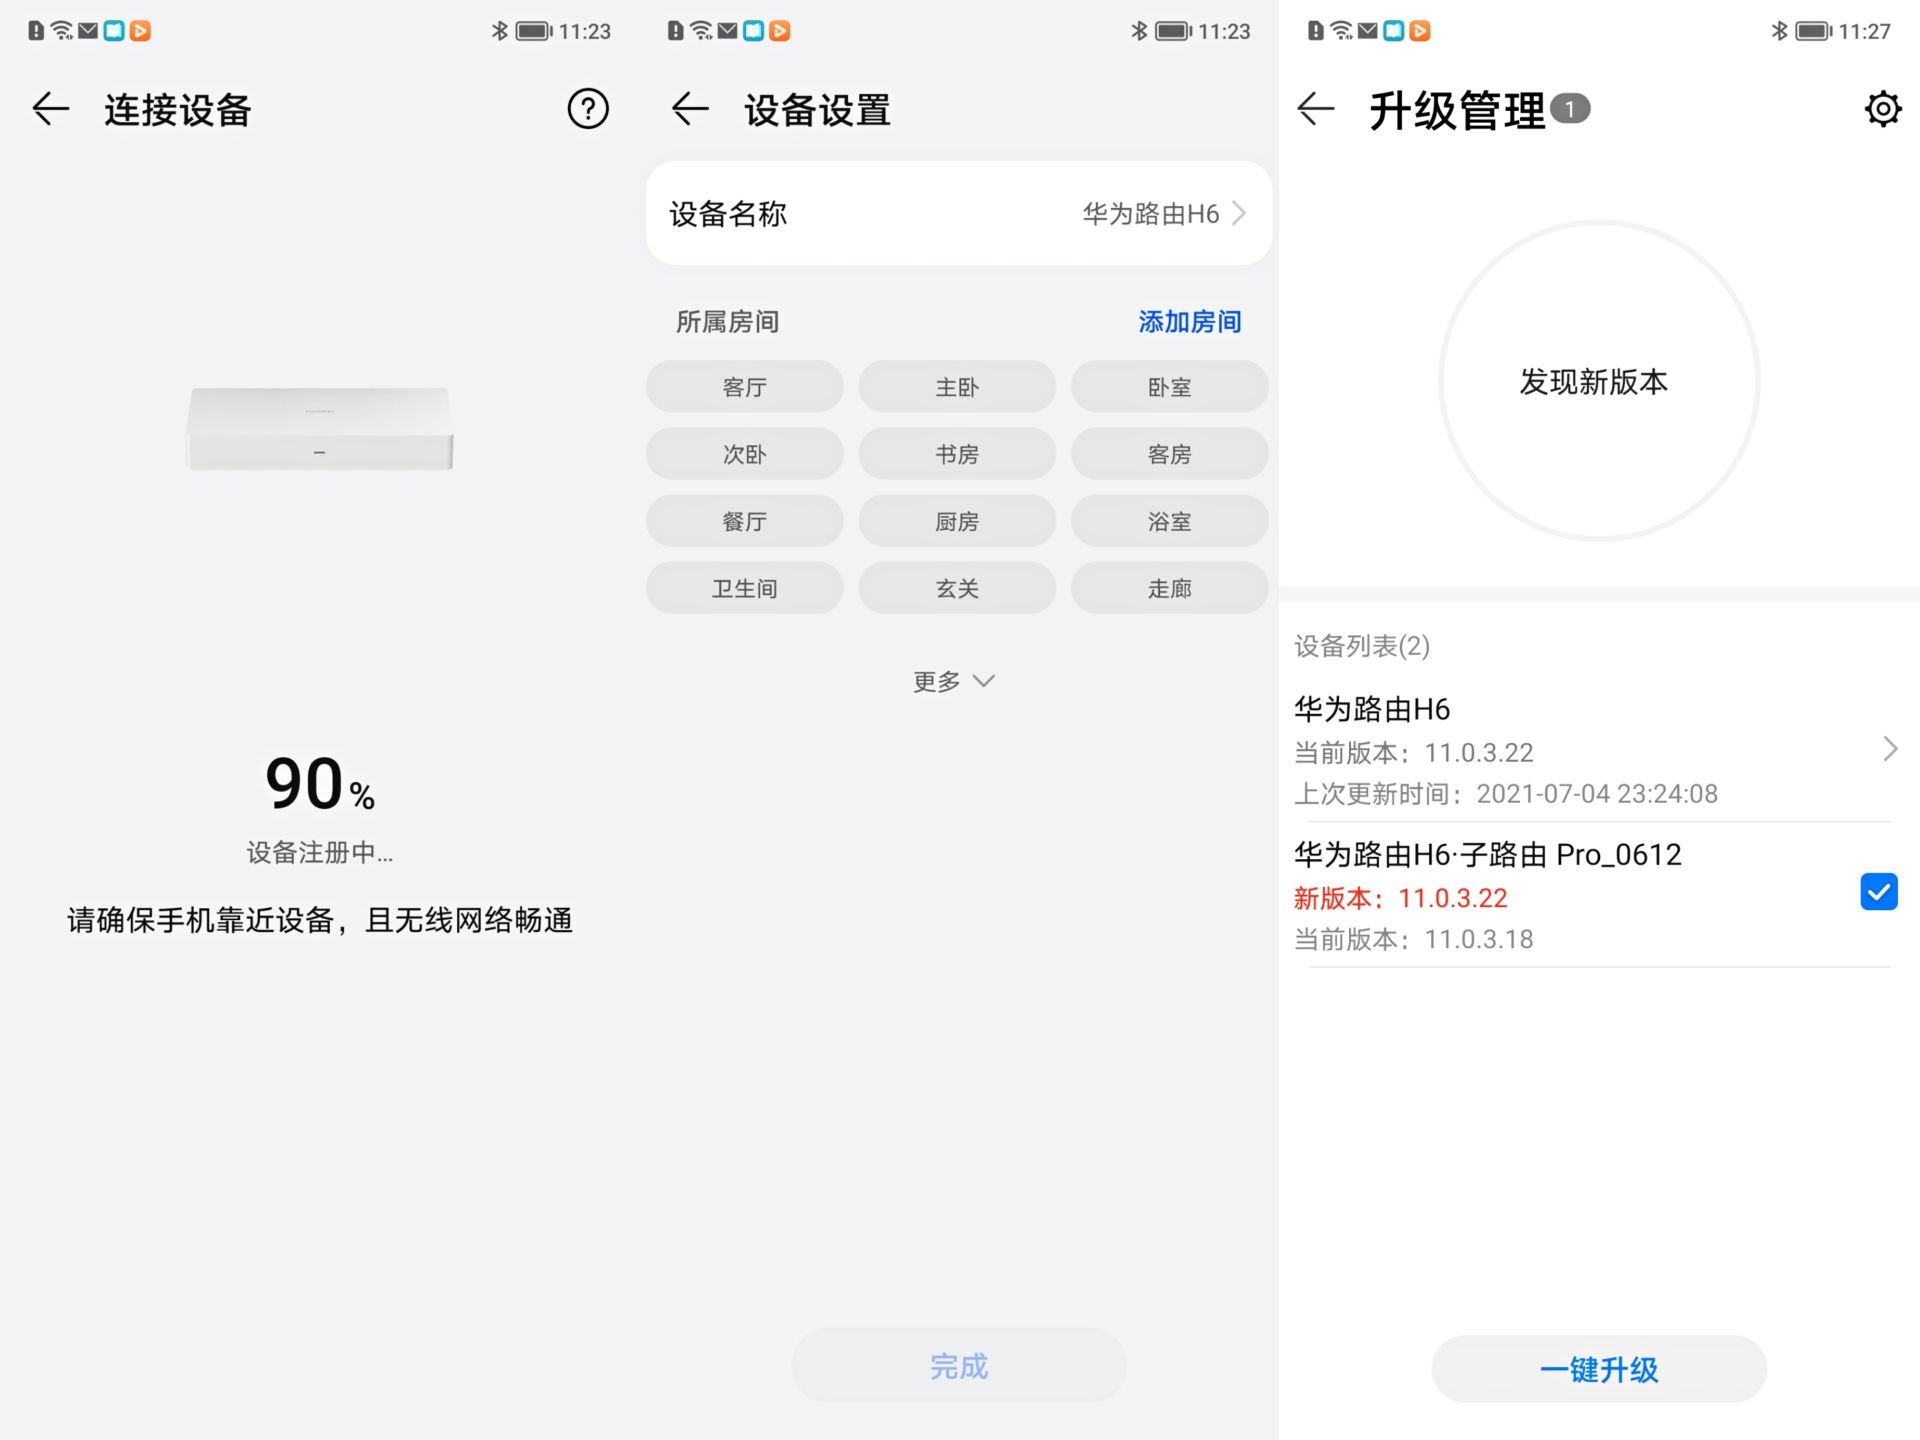The width and height of the screenshot is (1920, 1440).
Task: Tap 华为路由H6·子路由 Pro_0612 device name
Action: [x=1488, y=855]
